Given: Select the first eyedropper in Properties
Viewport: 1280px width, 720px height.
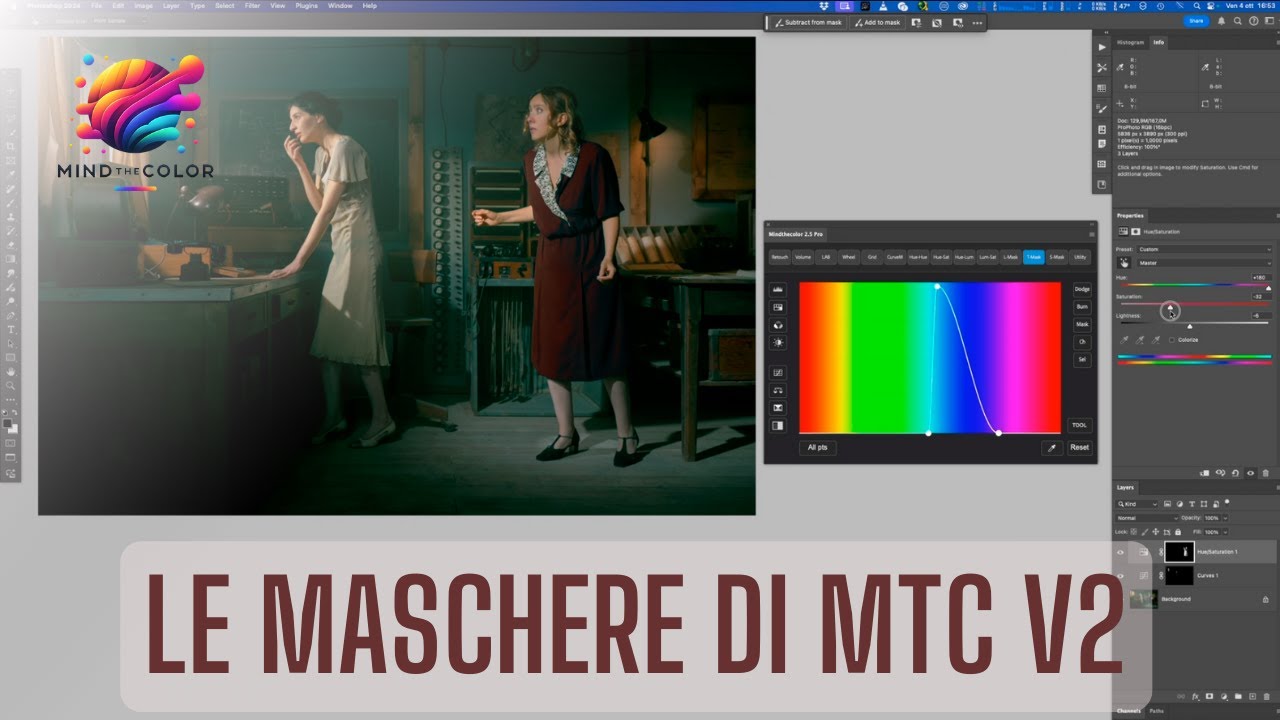Looking at the screenshot, I should click(x=1125, y=340).
